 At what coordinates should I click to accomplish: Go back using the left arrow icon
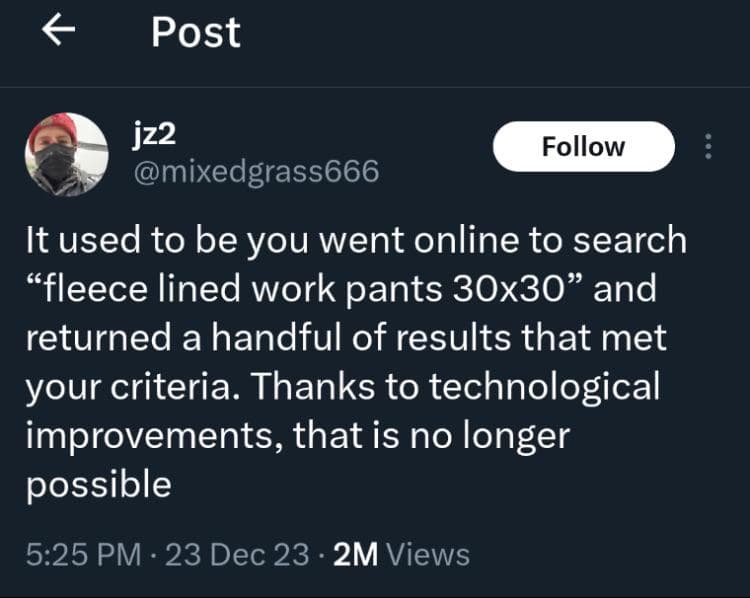tap(58, 30)
